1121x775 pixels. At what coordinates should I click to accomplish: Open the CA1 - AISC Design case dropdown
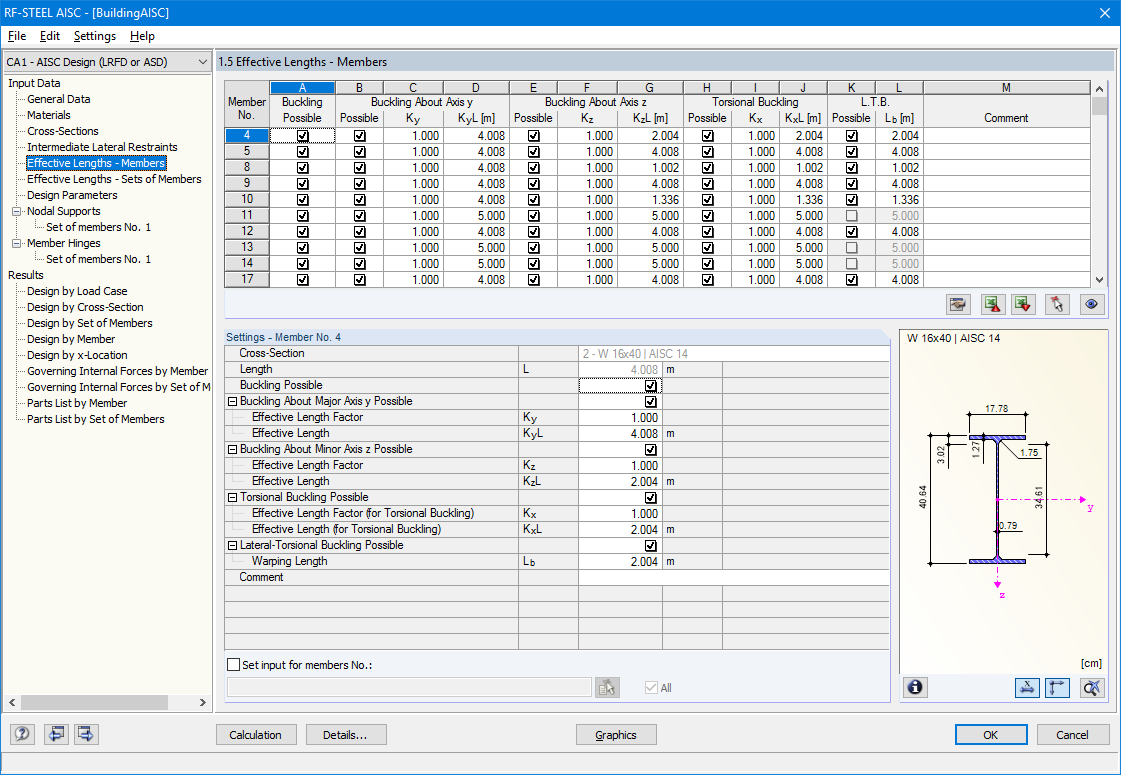[x=202, y=62]
